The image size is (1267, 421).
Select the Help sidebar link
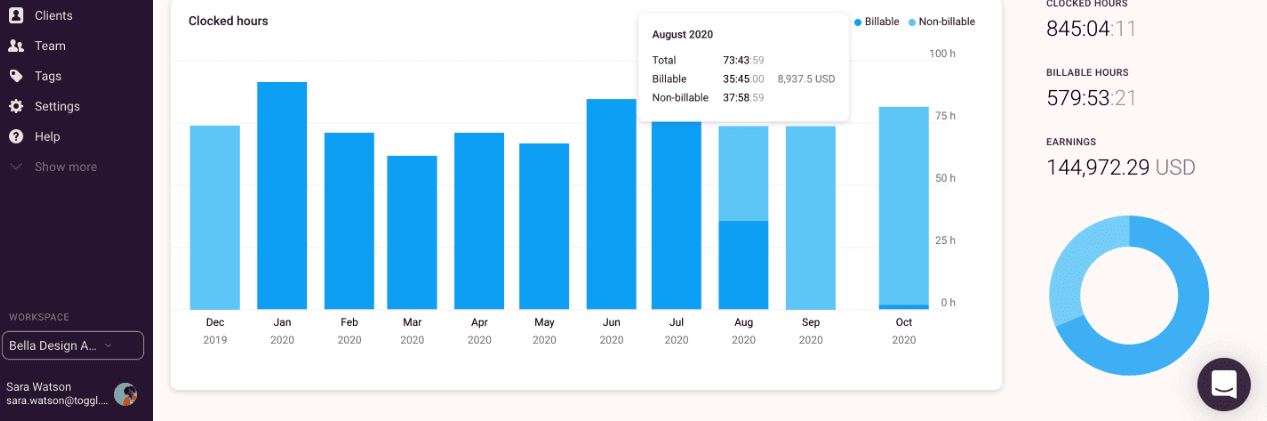click(x=47, y=136)
